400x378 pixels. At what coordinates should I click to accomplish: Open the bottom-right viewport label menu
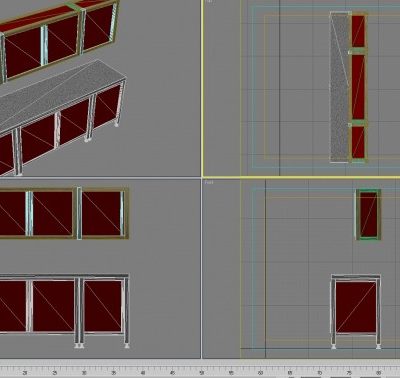pyautogui.click(x=209, y=182)
